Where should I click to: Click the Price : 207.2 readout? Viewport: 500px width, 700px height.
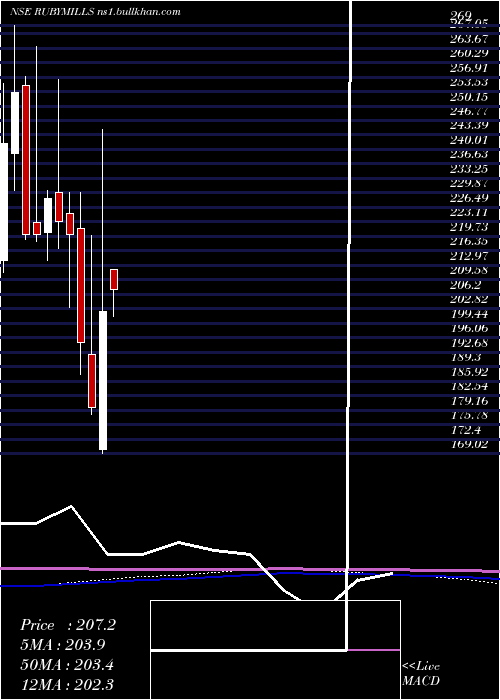coord(68,625)
